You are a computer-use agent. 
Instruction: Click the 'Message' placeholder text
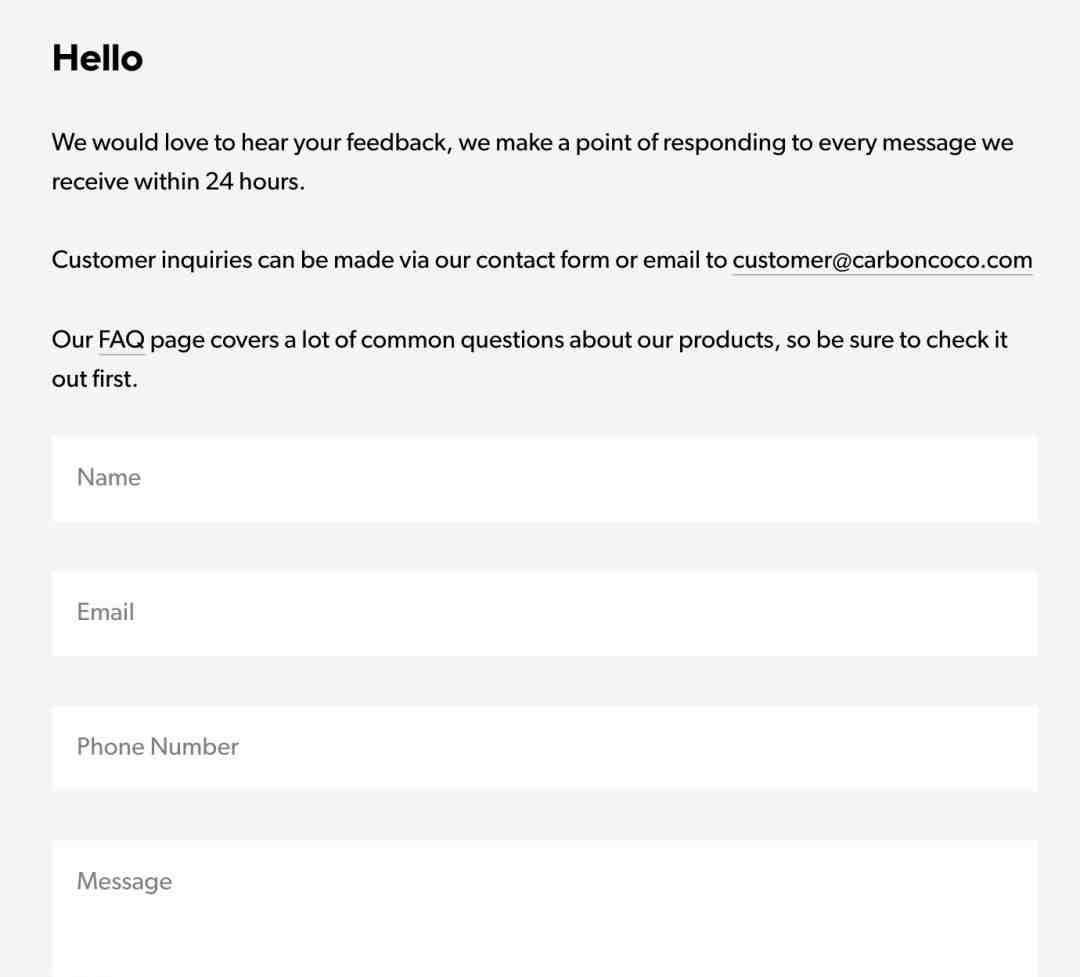click(x=125, y=882)
